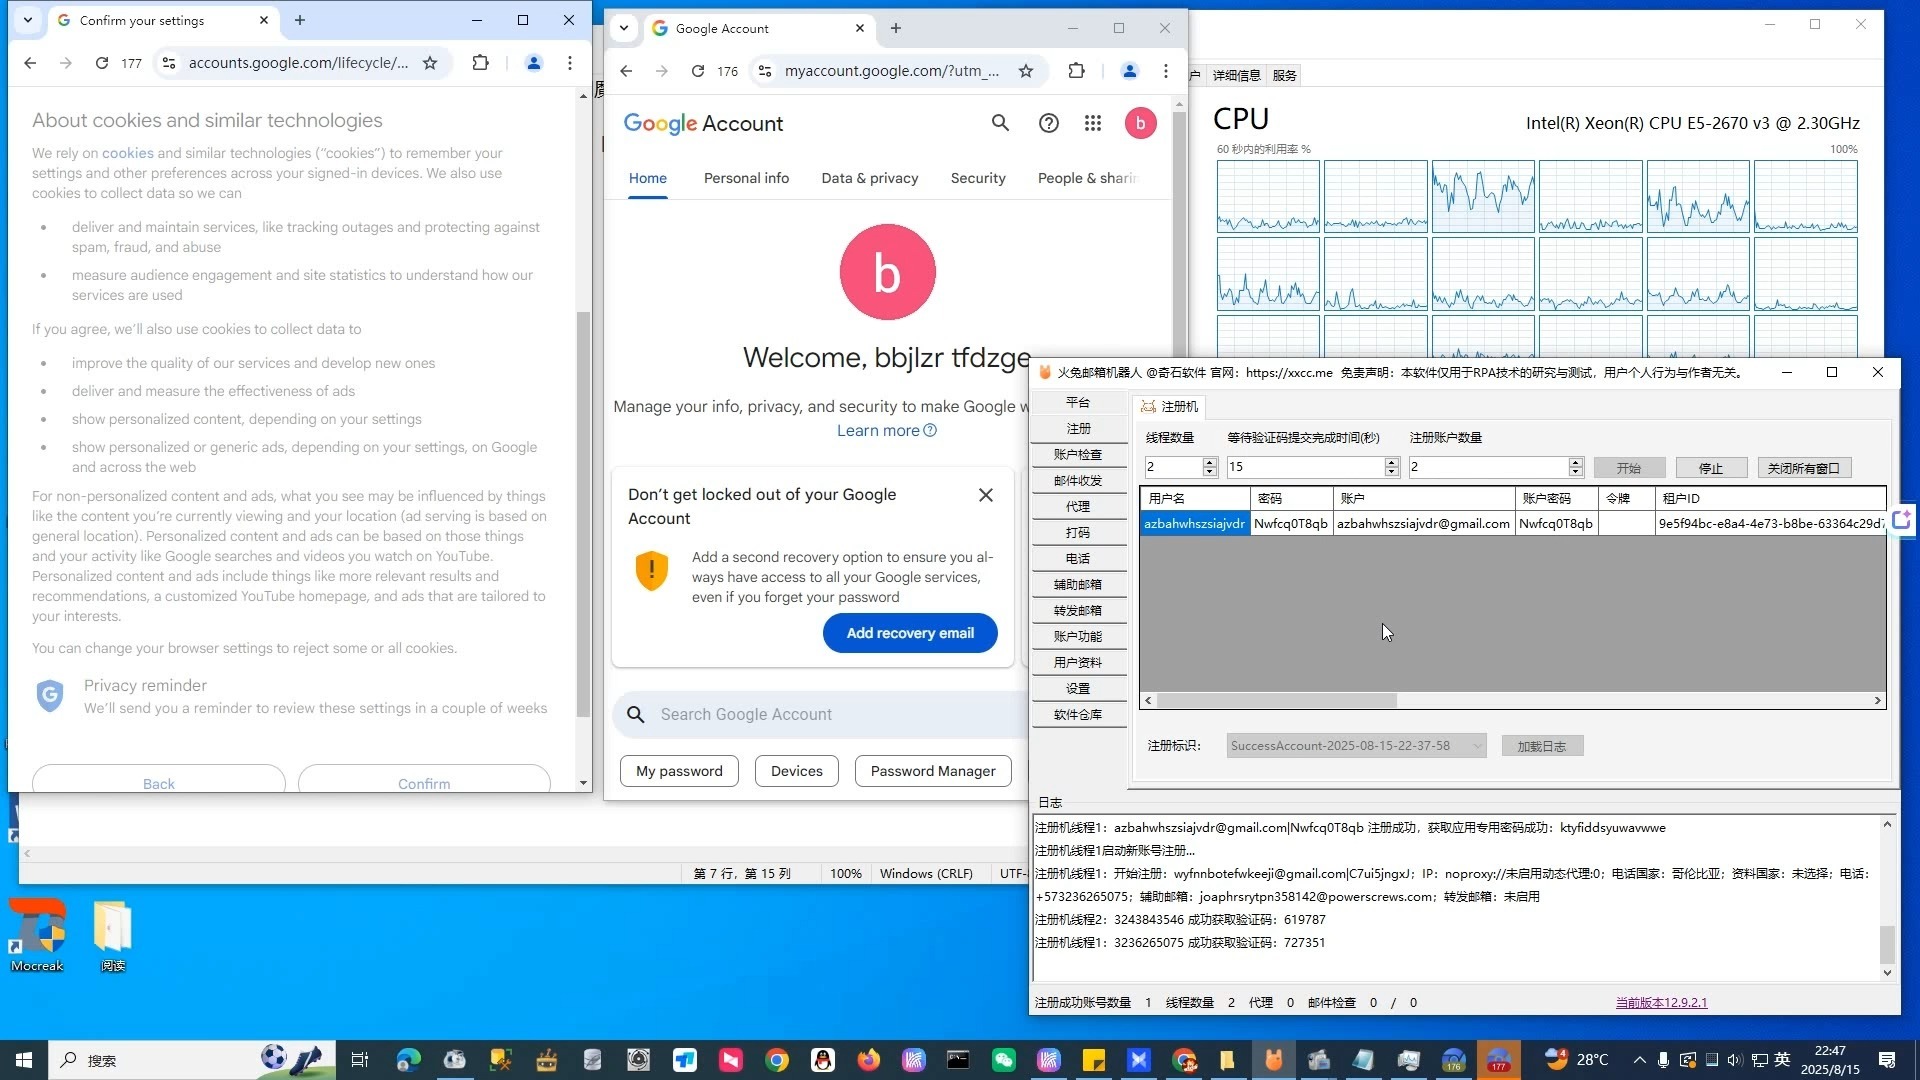1920x1080 pixels.
Task: Open the 详细信息 tab in Task Manager
Action: click(x=1236, y=75)
